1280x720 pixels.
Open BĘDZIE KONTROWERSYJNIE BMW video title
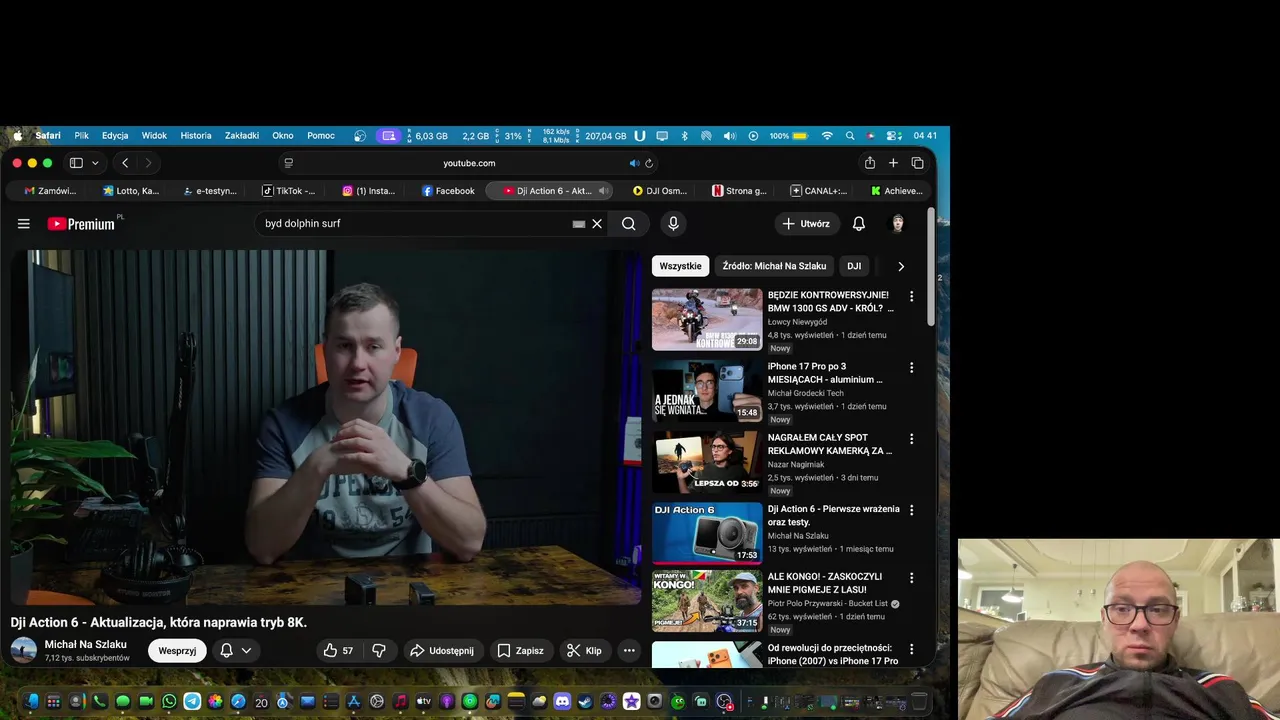pos(830,302)
